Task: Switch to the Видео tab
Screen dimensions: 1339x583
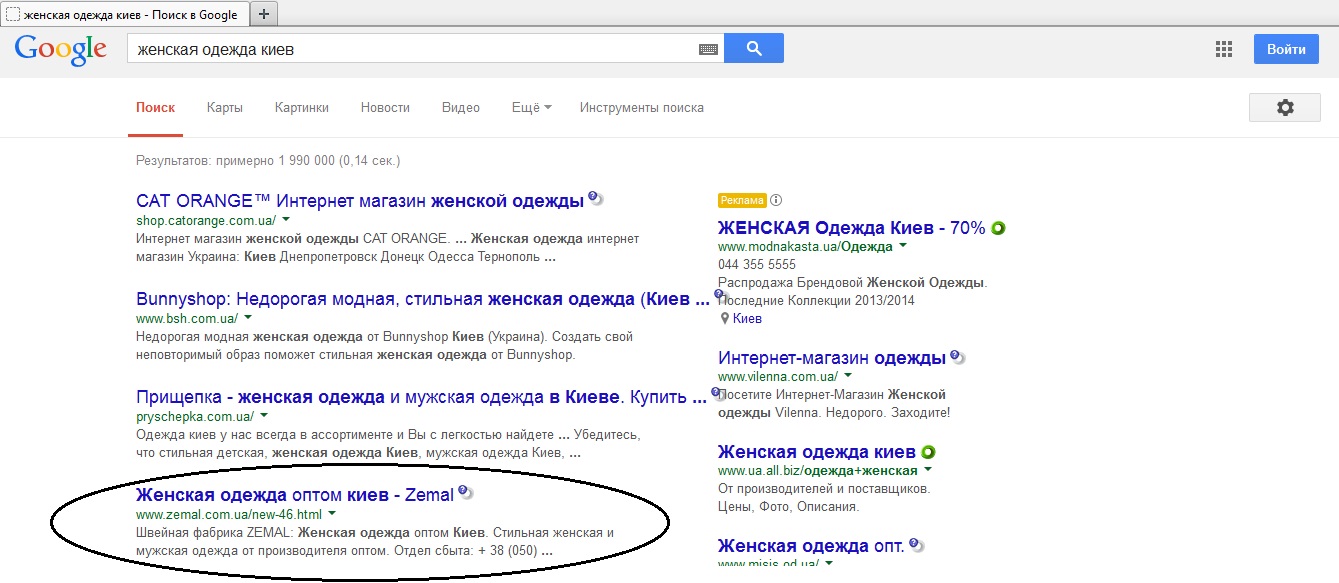Action: pyautogui.click(x=461, y=108)
